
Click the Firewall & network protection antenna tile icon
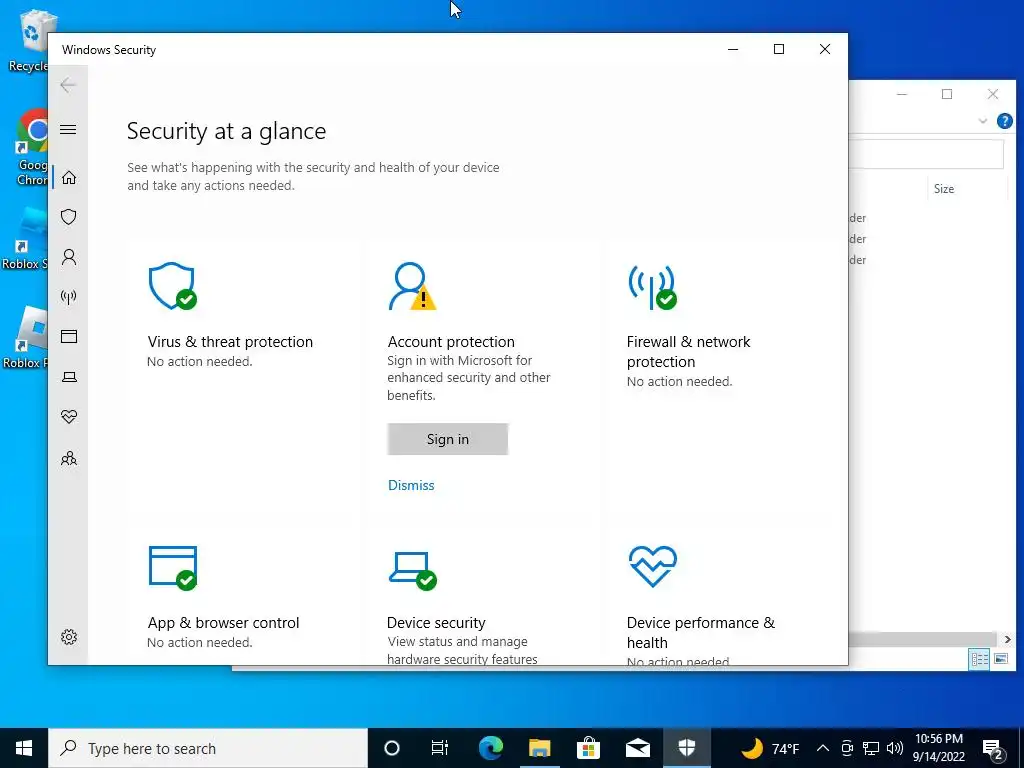[x=652, y=287]
